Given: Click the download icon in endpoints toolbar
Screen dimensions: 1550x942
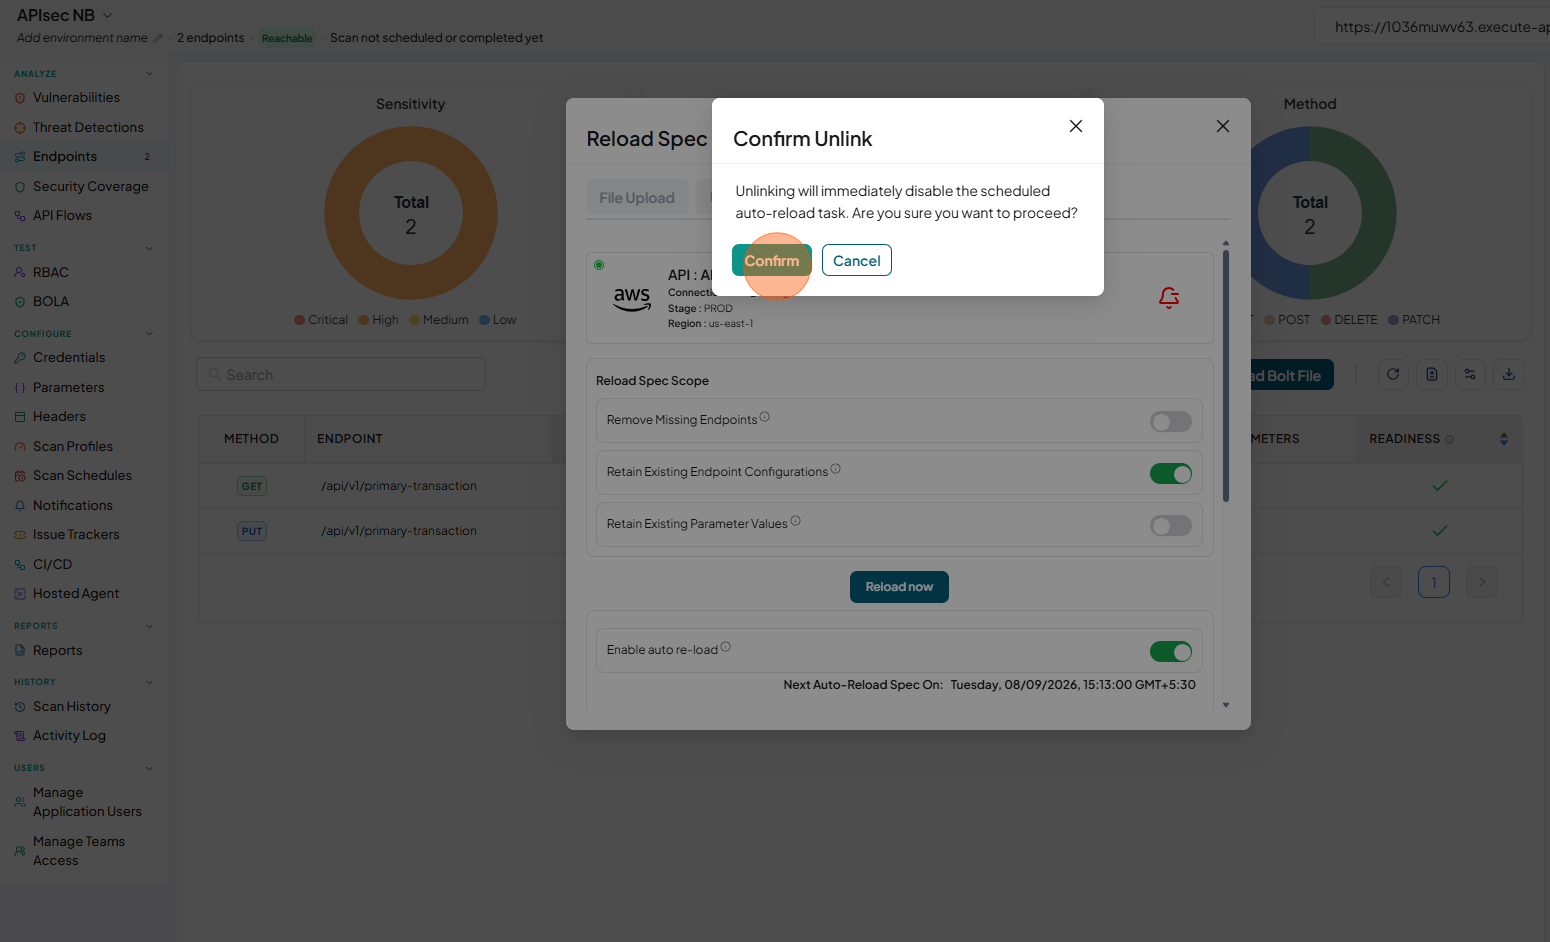Looking at the screenshot, I should 1509,374.
